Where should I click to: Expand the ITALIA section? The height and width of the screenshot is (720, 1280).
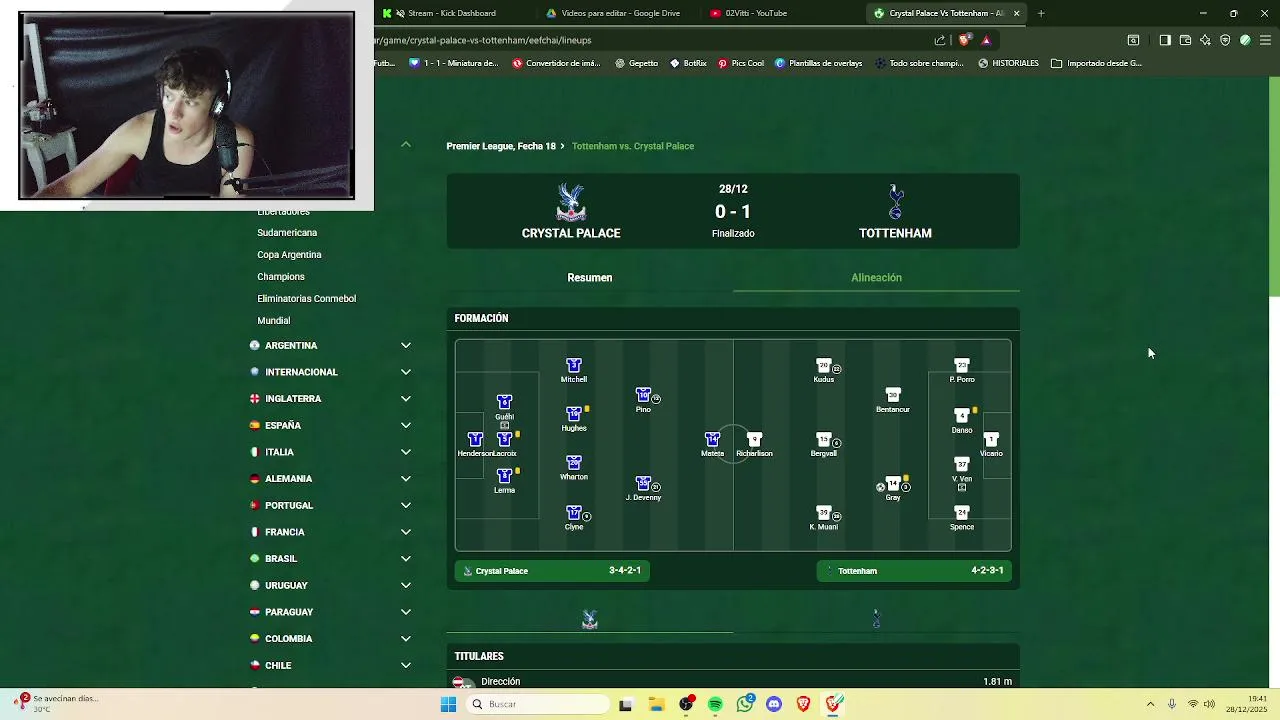point(406,452)
